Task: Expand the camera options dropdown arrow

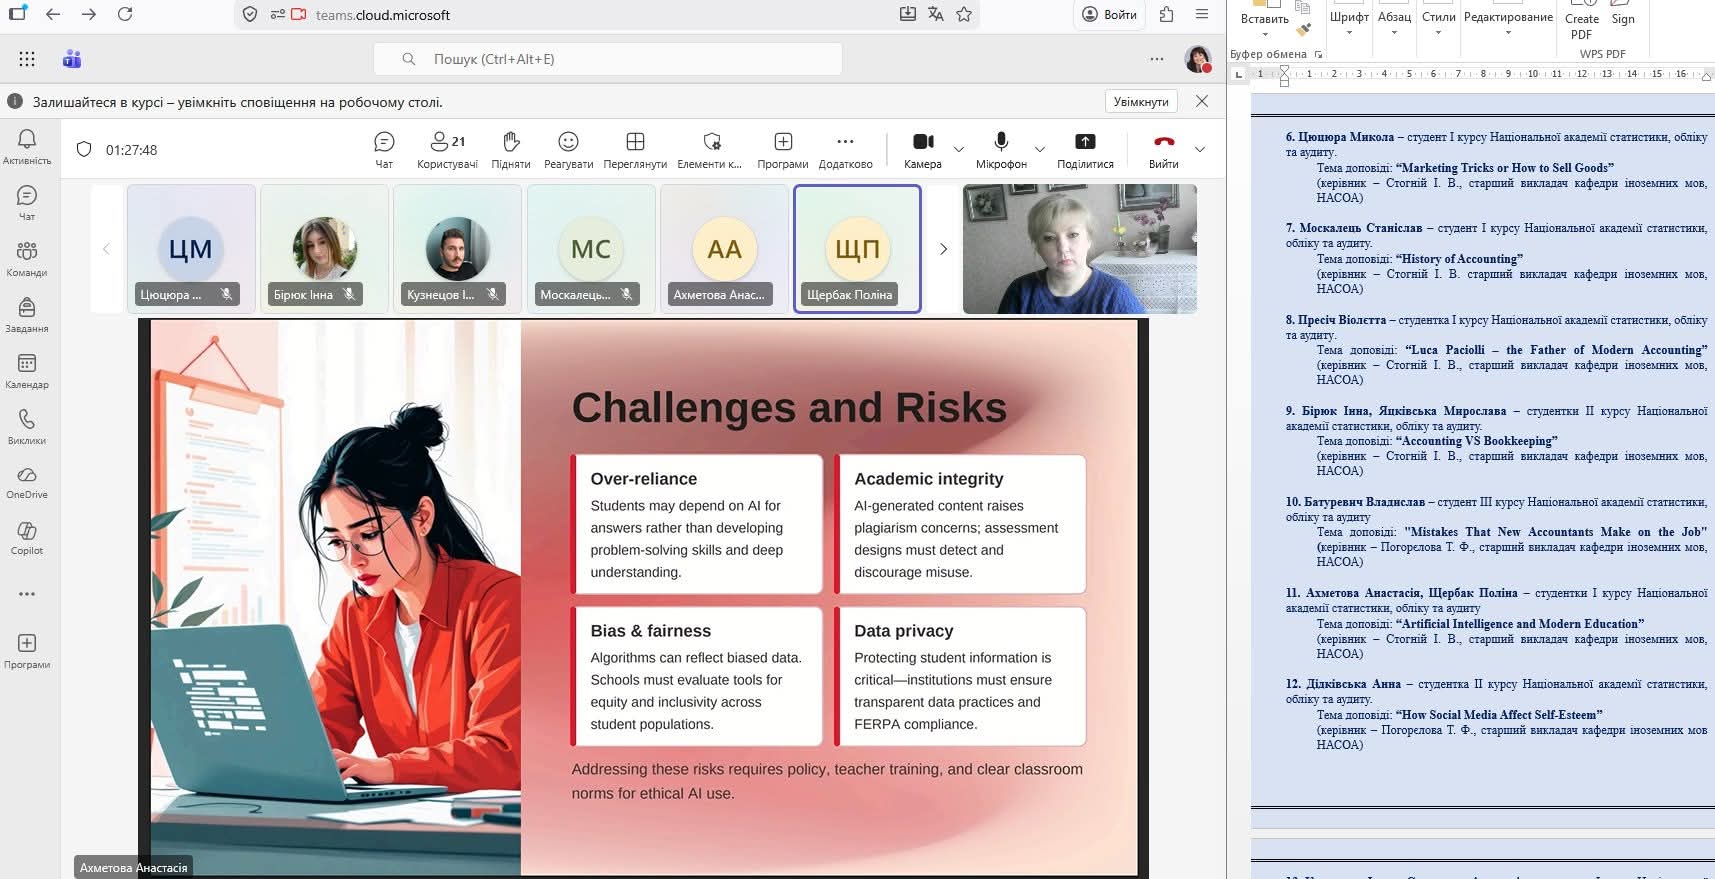Action: point(959,150)
